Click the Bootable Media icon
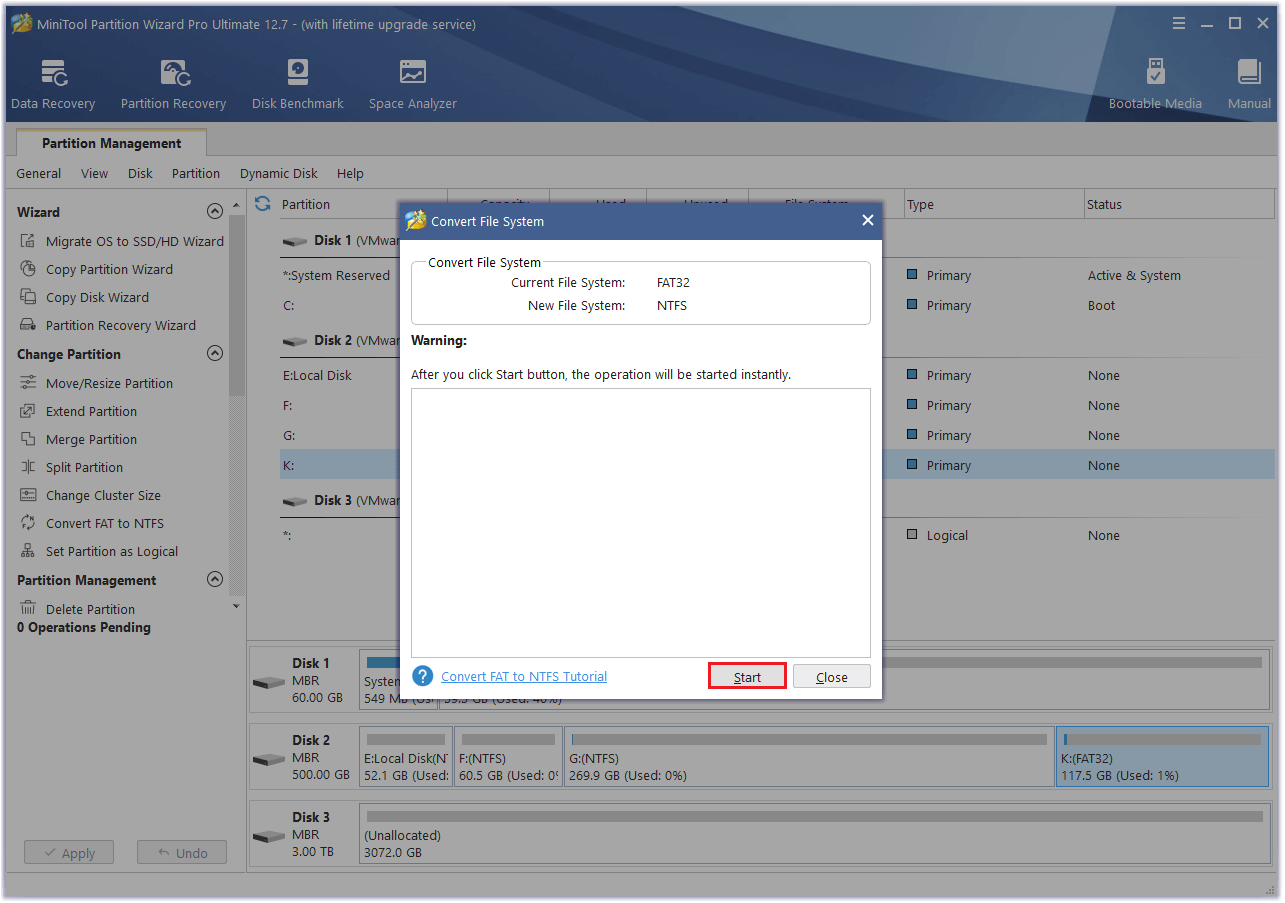 pos(1155,84)
